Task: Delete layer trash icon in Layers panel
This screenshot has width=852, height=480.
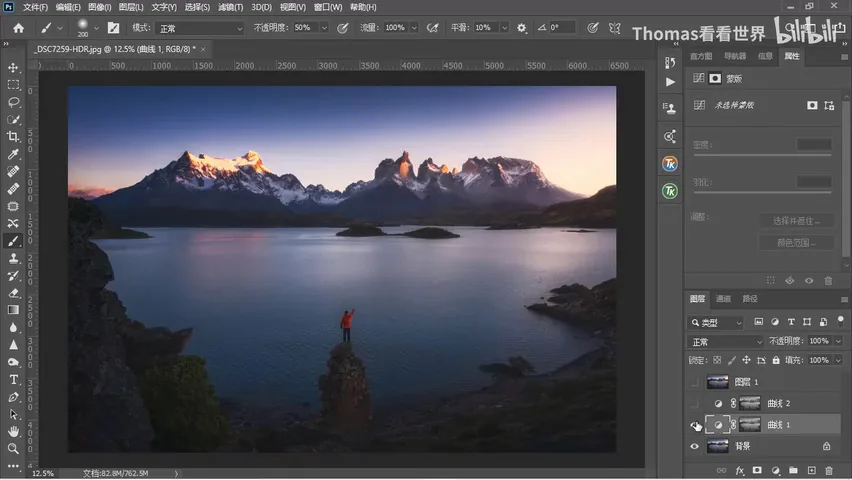Action: point(829,471)
